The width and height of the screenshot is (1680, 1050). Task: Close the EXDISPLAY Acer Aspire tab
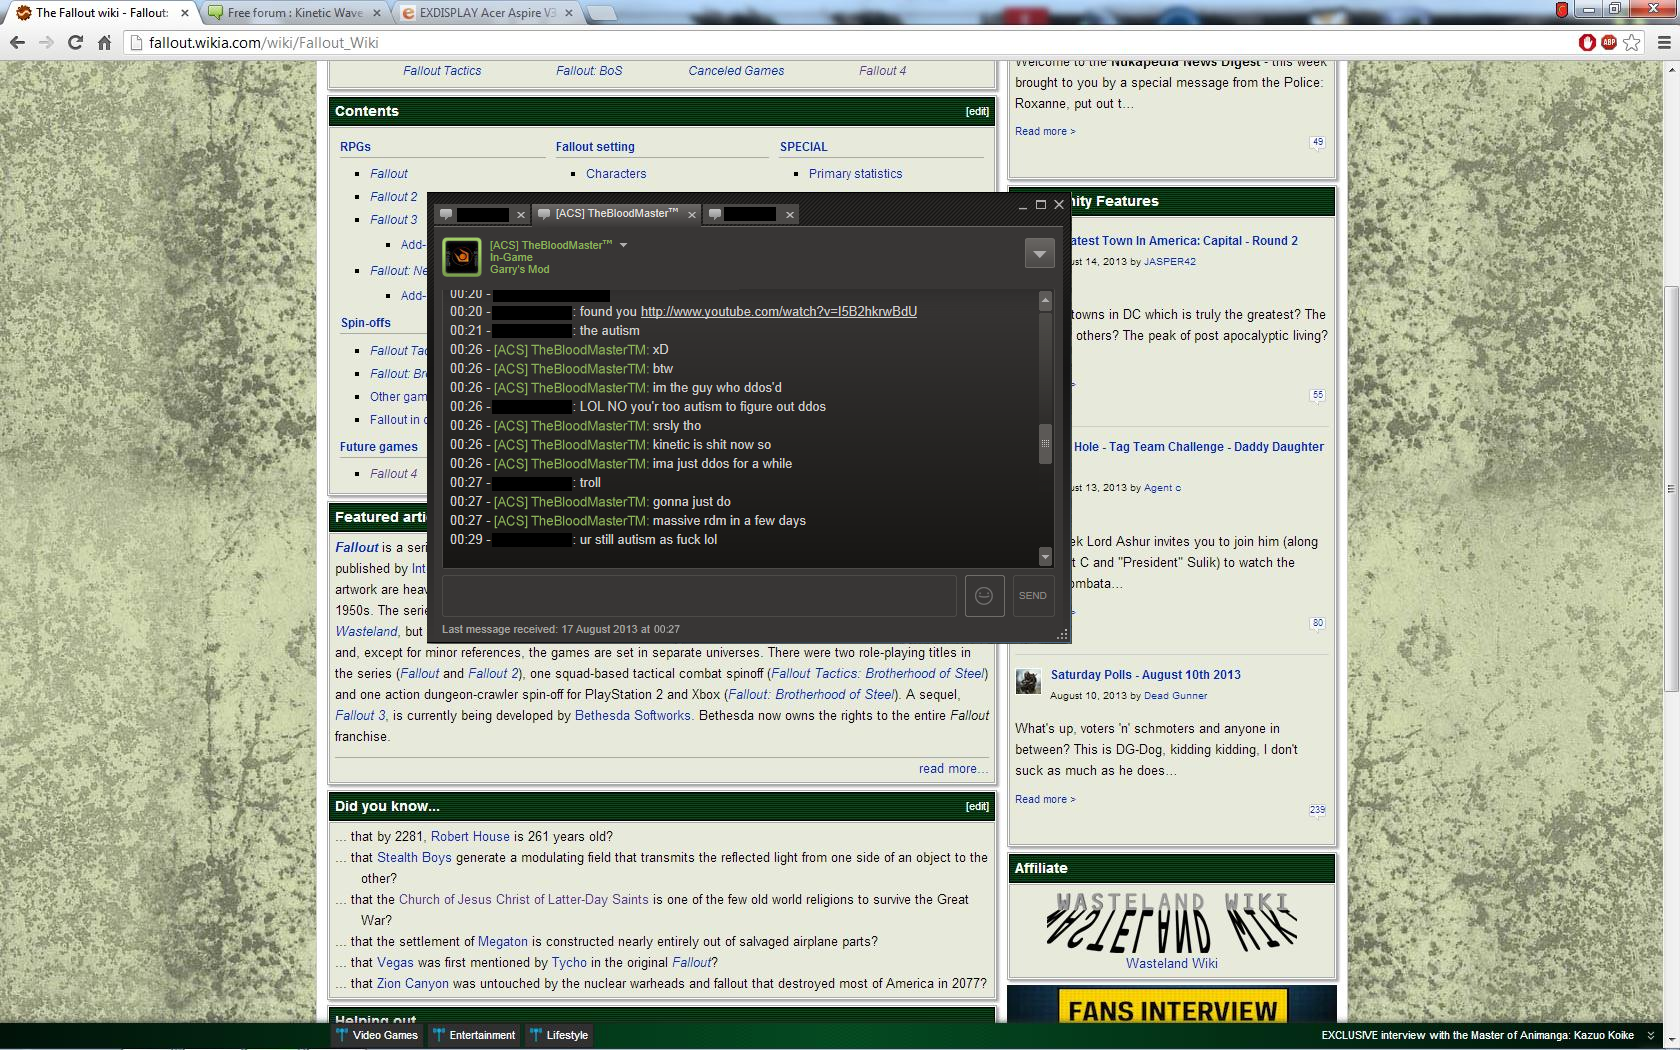[569, 13]
